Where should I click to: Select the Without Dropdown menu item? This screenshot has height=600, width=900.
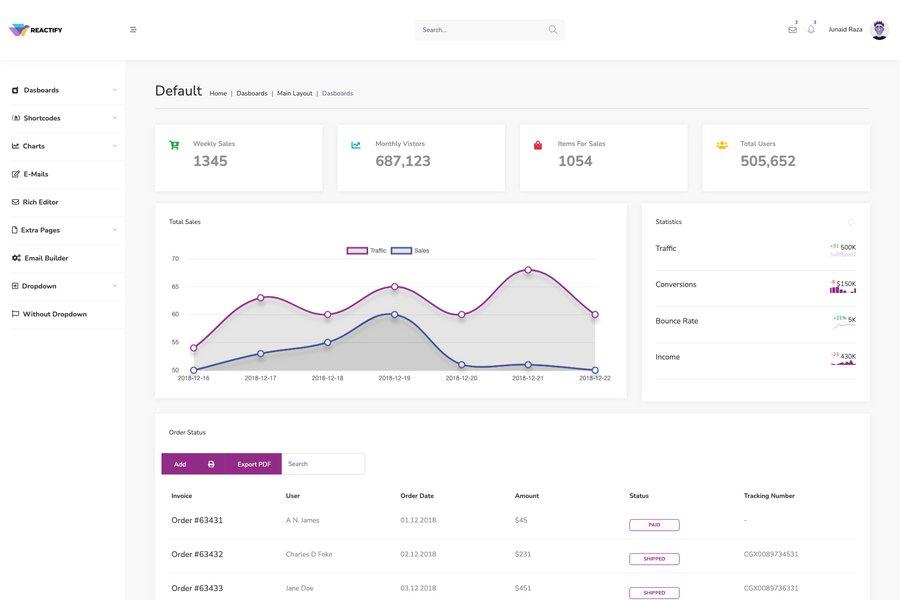(53, 311)
